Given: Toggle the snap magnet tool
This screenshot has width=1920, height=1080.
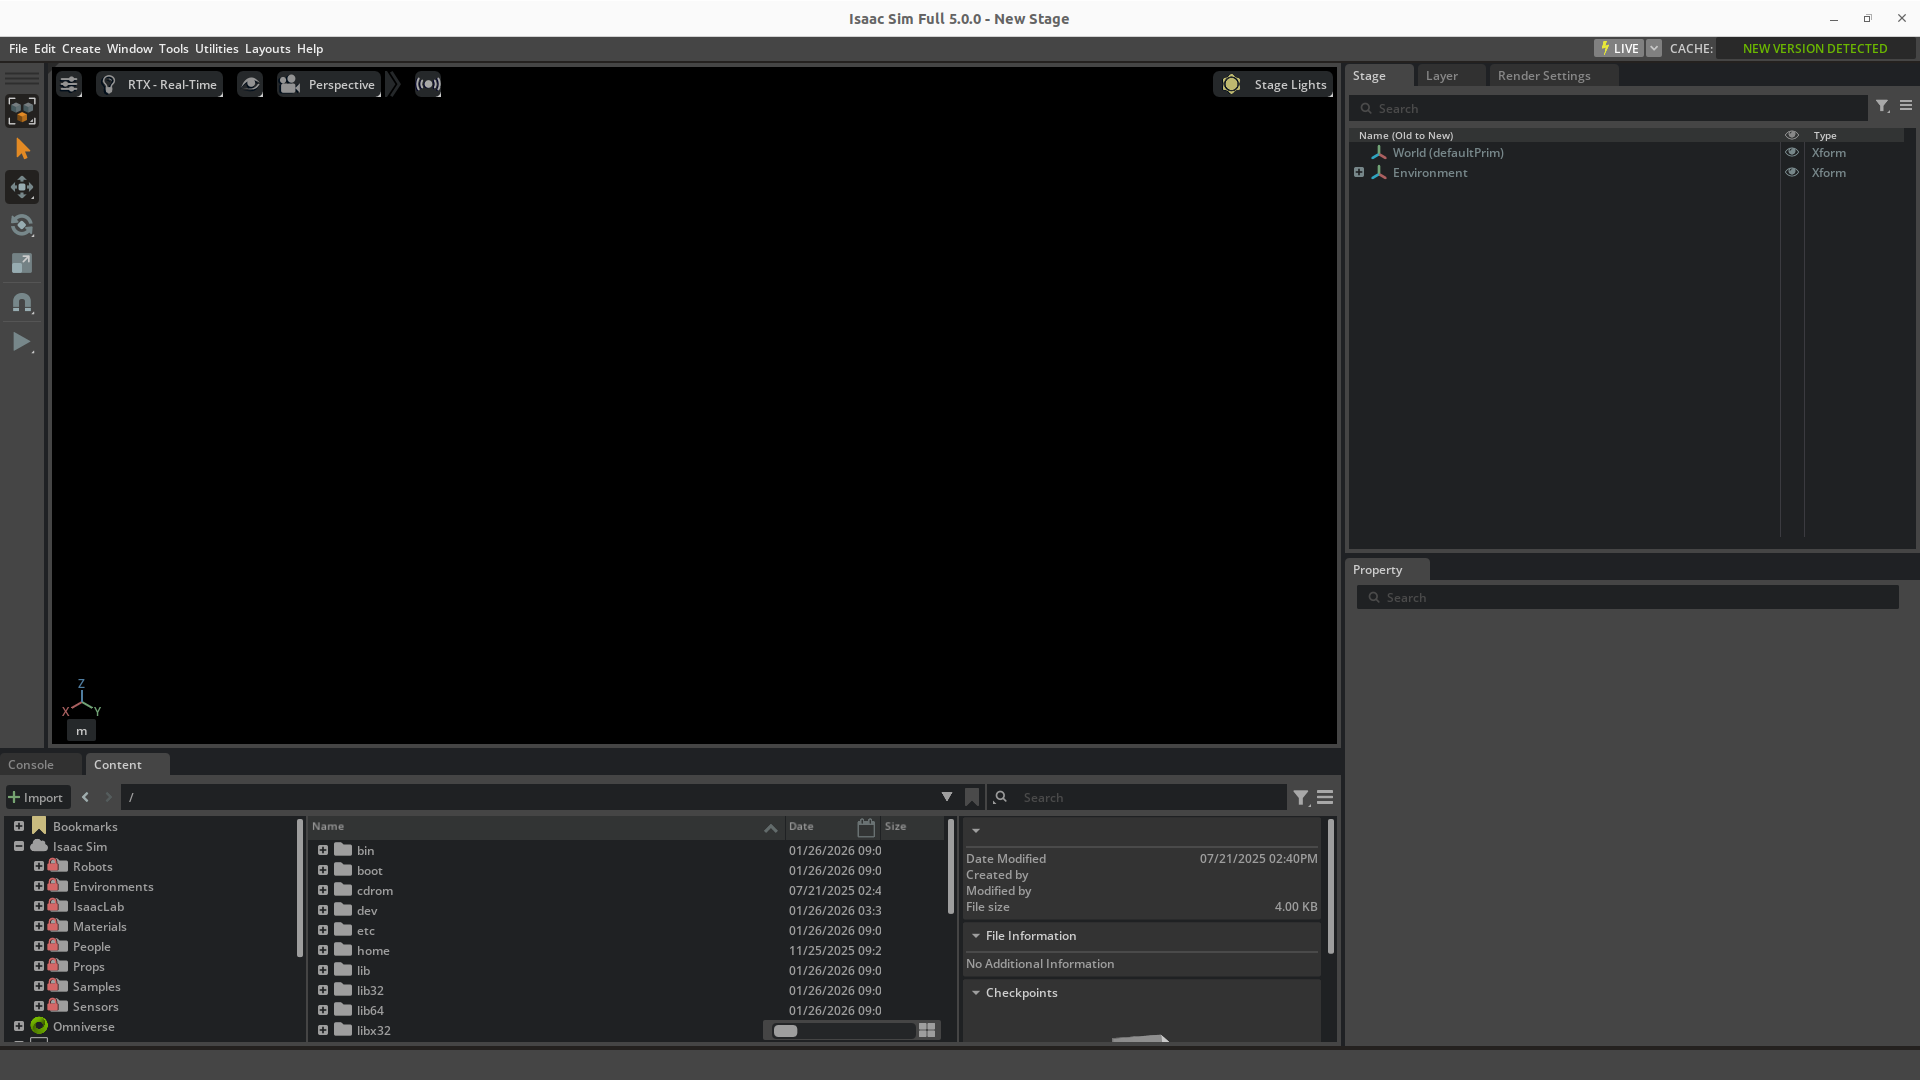Looking at the screenshot, I should [22, 302].
